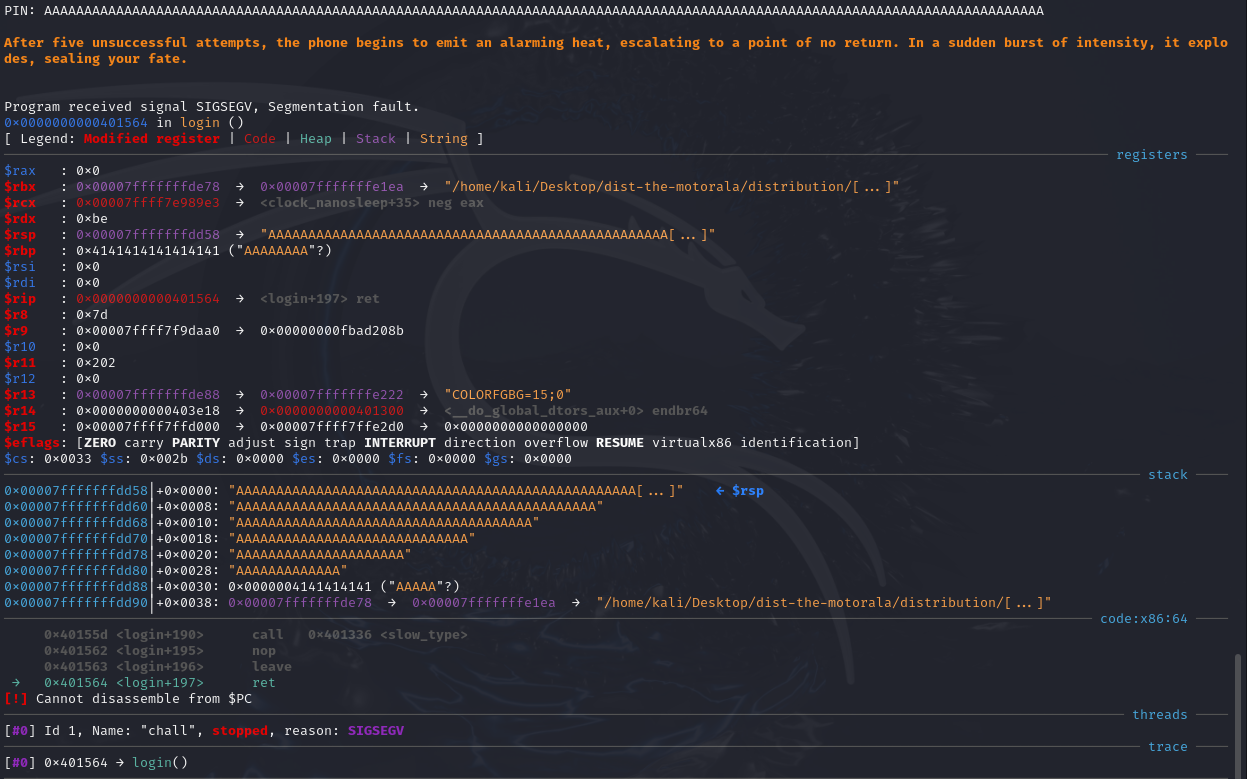Viewport: 1247px width, 779px height.
Task: Click the "registers" section header
Action: (x=1152, y=155)
